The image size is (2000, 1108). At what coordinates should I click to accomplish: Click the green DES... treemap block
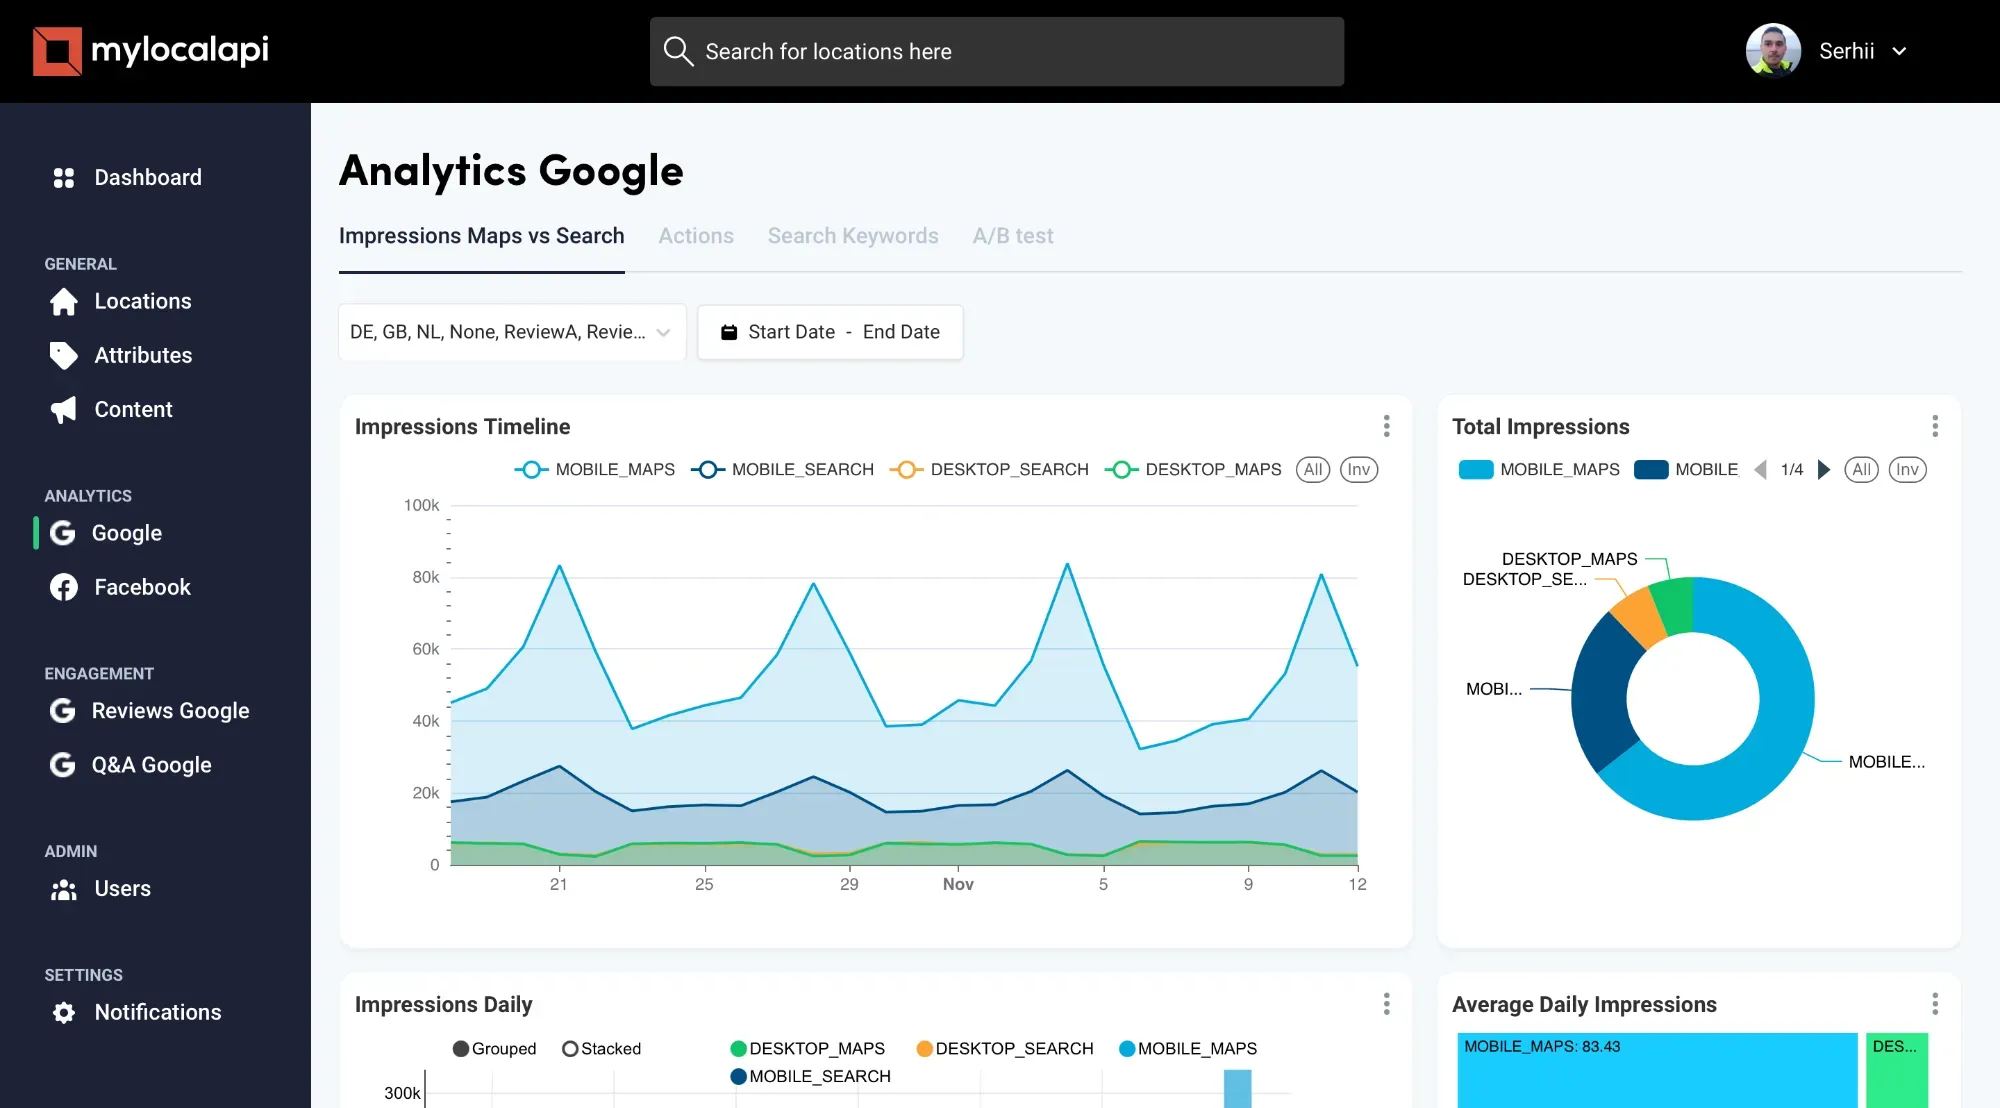[x=1897, y=1070]
